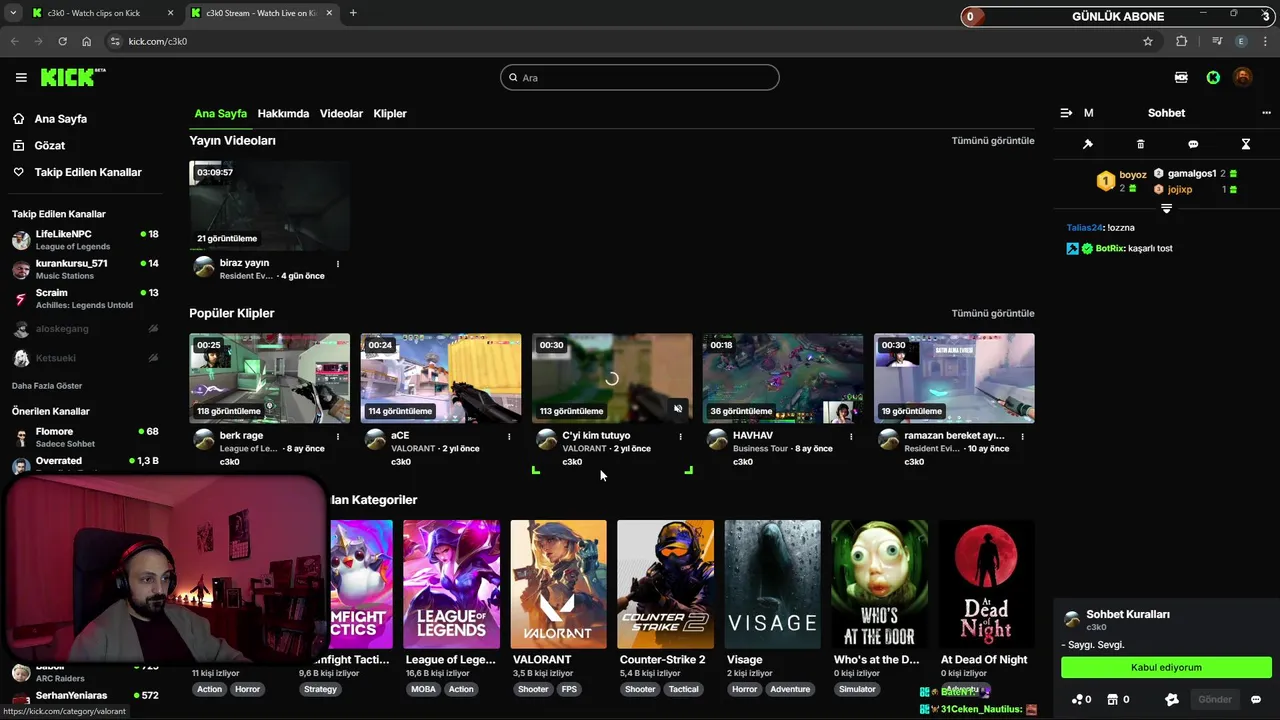Open the Counter-Strike 2 category card
The image size is (1280, 720).
pos(665,584)
